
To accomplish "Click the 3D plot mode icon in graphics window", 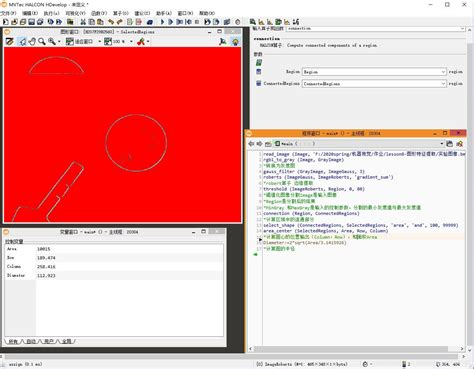I will (223, 42).
